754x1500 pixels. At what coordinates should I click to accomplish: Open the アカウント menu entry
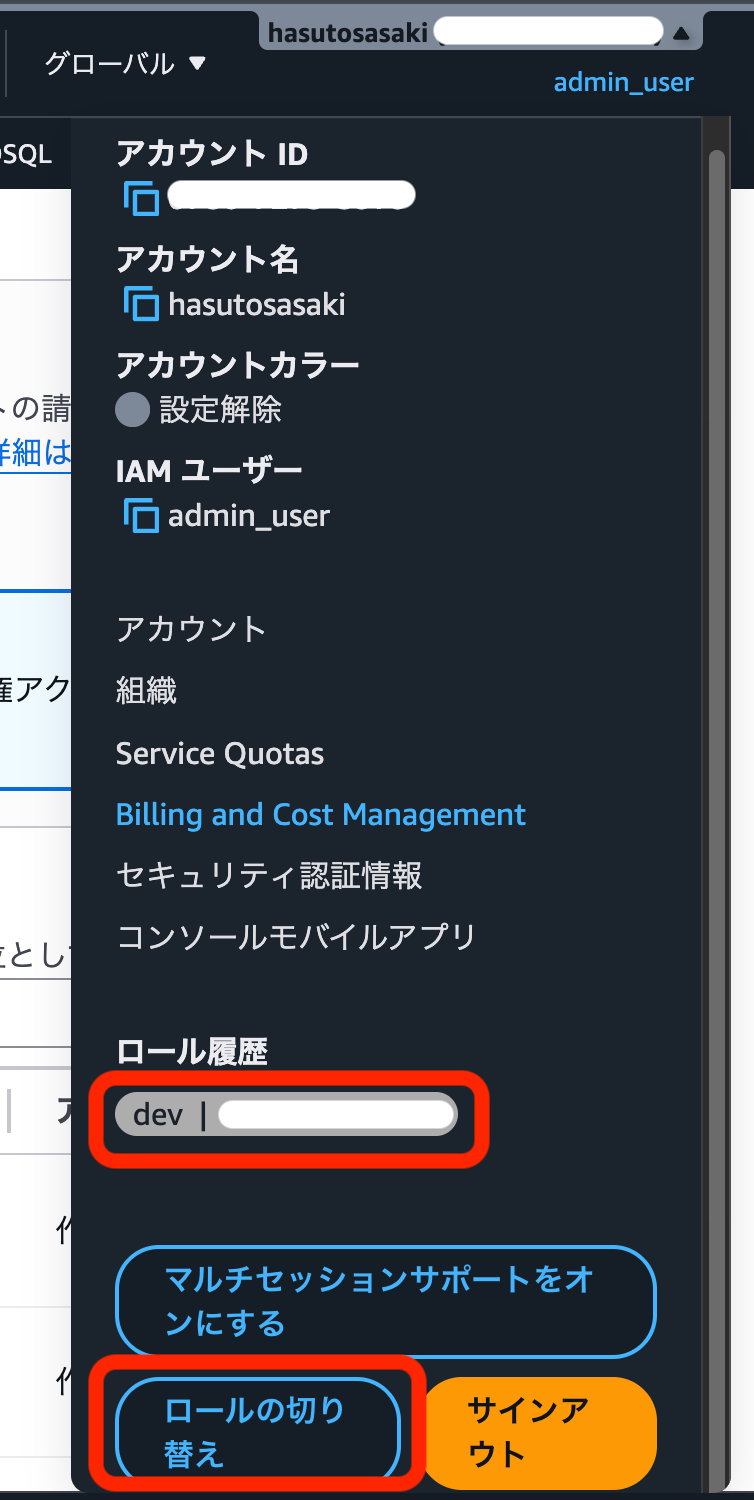point(191,629)
